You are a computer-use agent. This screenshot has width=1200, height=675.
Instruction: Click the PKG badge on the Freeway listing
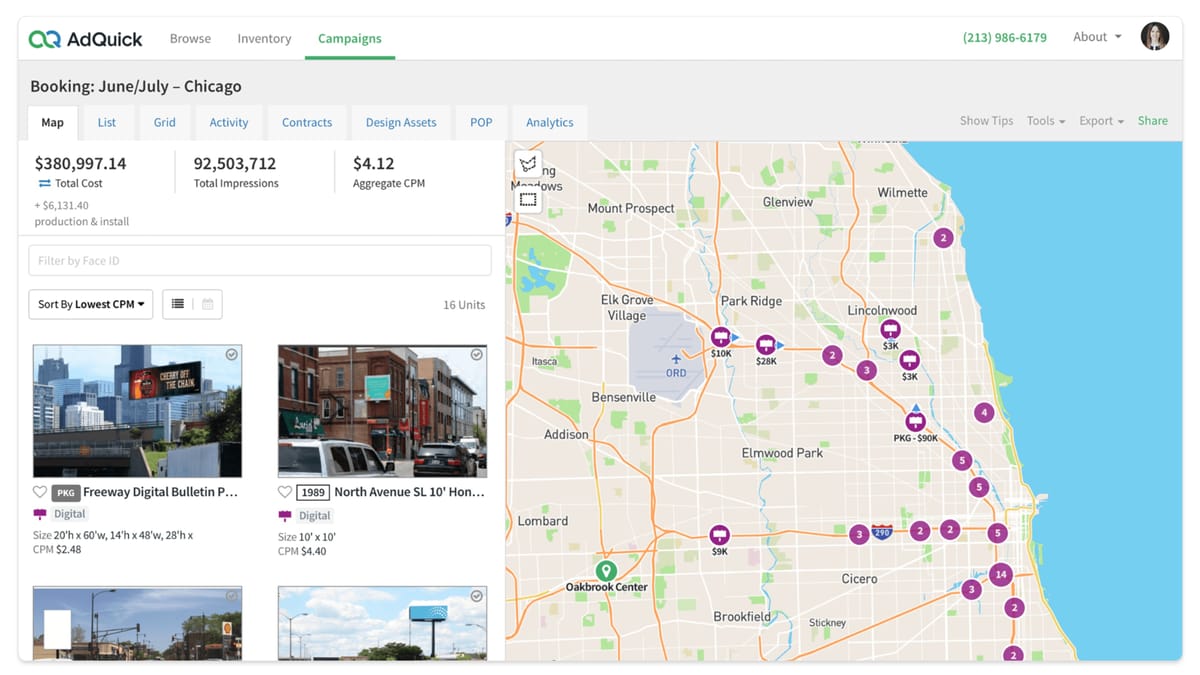coord(65,493)
